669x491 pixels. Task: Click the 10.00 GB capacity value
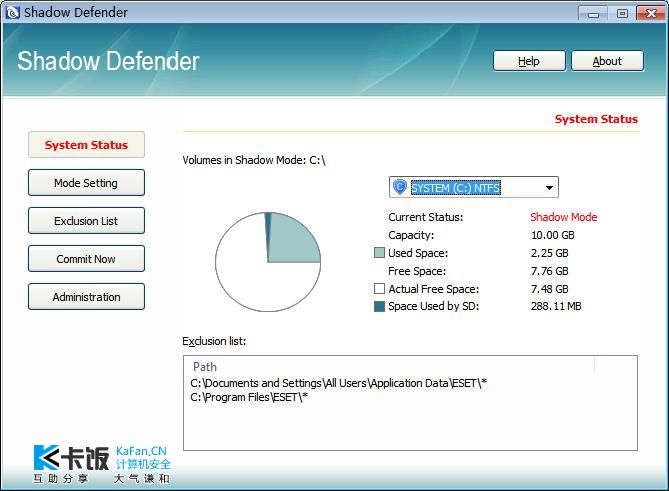coord(553,235)
